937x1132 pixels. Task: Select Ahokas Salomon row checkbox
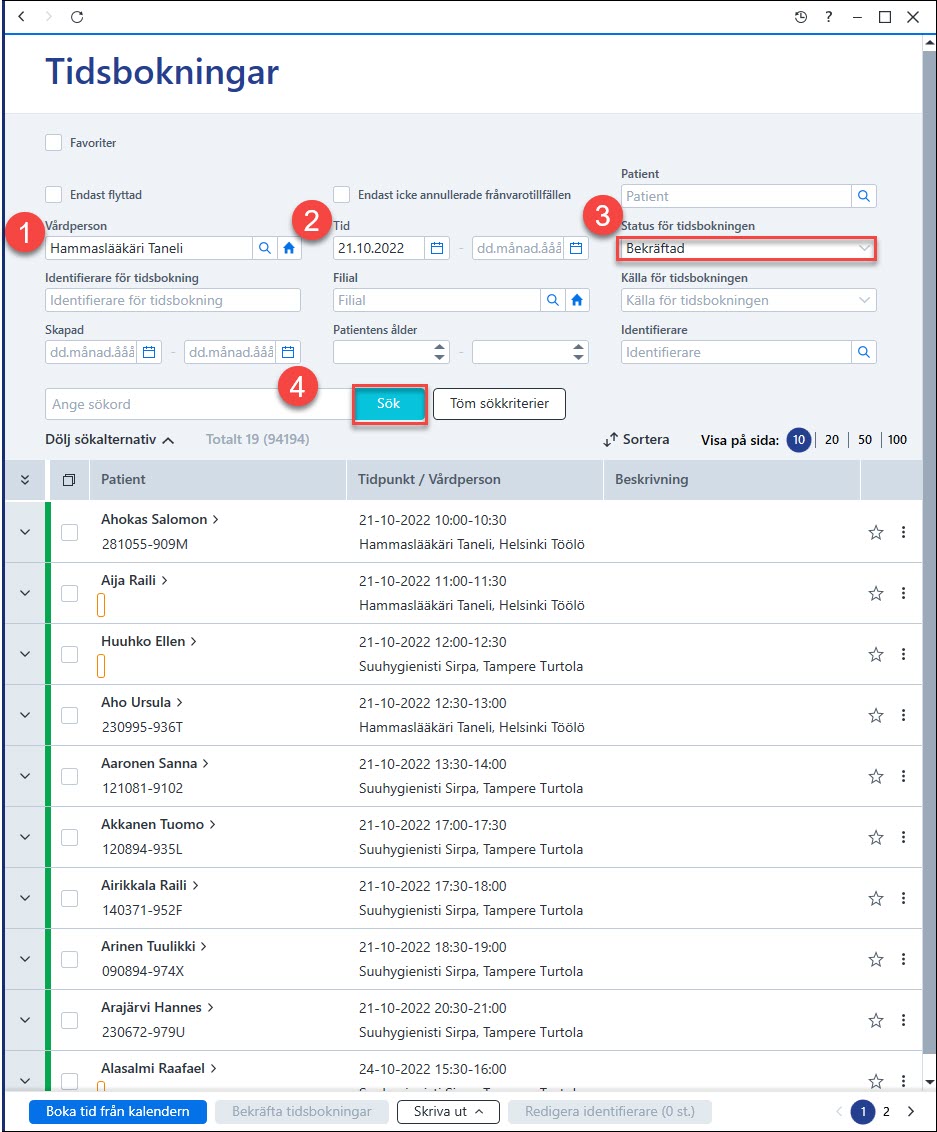[x=69, y=533]
